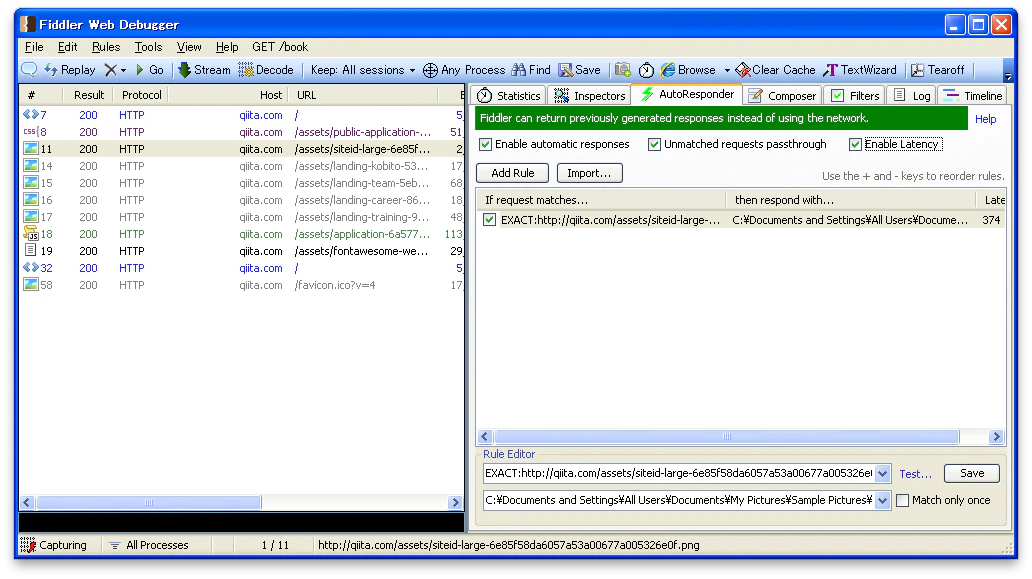Screen dimensions: 1032x579
Task: Switch to the Filters tab
Action: (x=855, y=95)
